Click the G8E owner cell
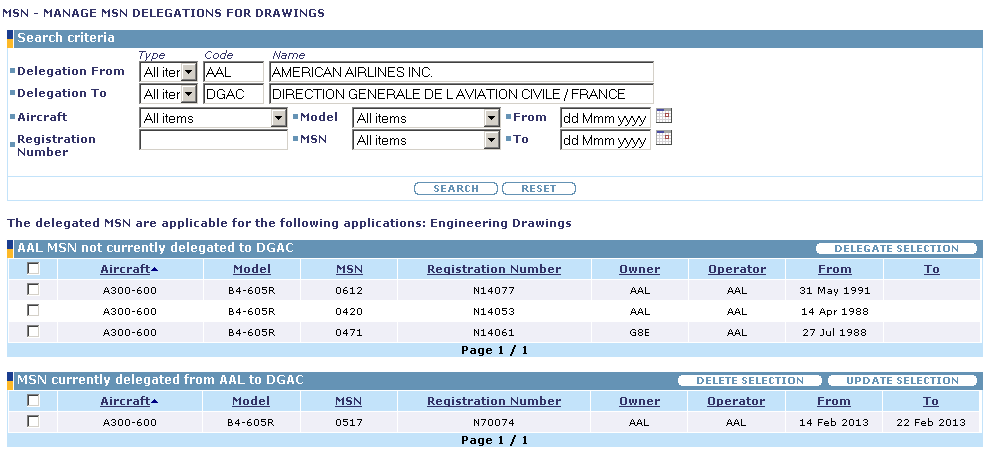998x459 pixels. tap(640, 332)
